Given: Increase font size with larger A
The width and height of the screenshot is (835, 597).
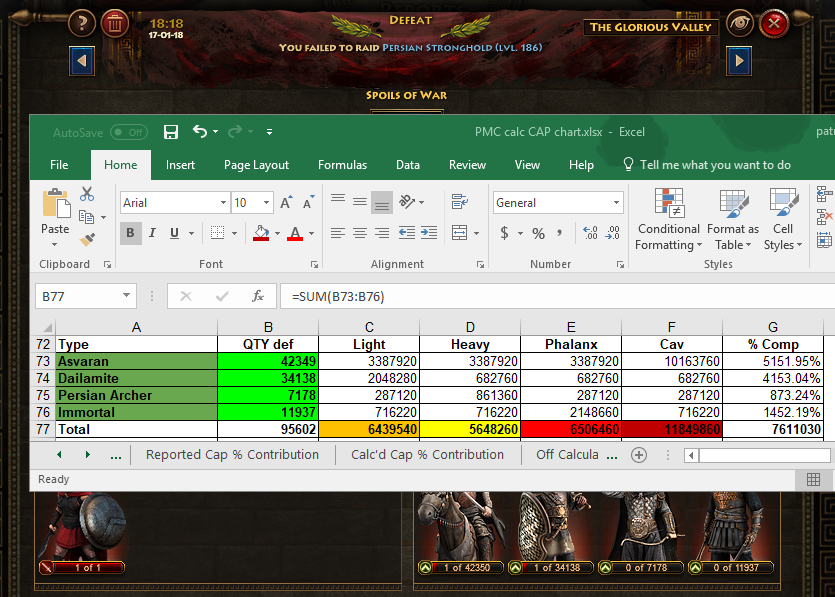Looking at the screenshot, I should (286, 202).
